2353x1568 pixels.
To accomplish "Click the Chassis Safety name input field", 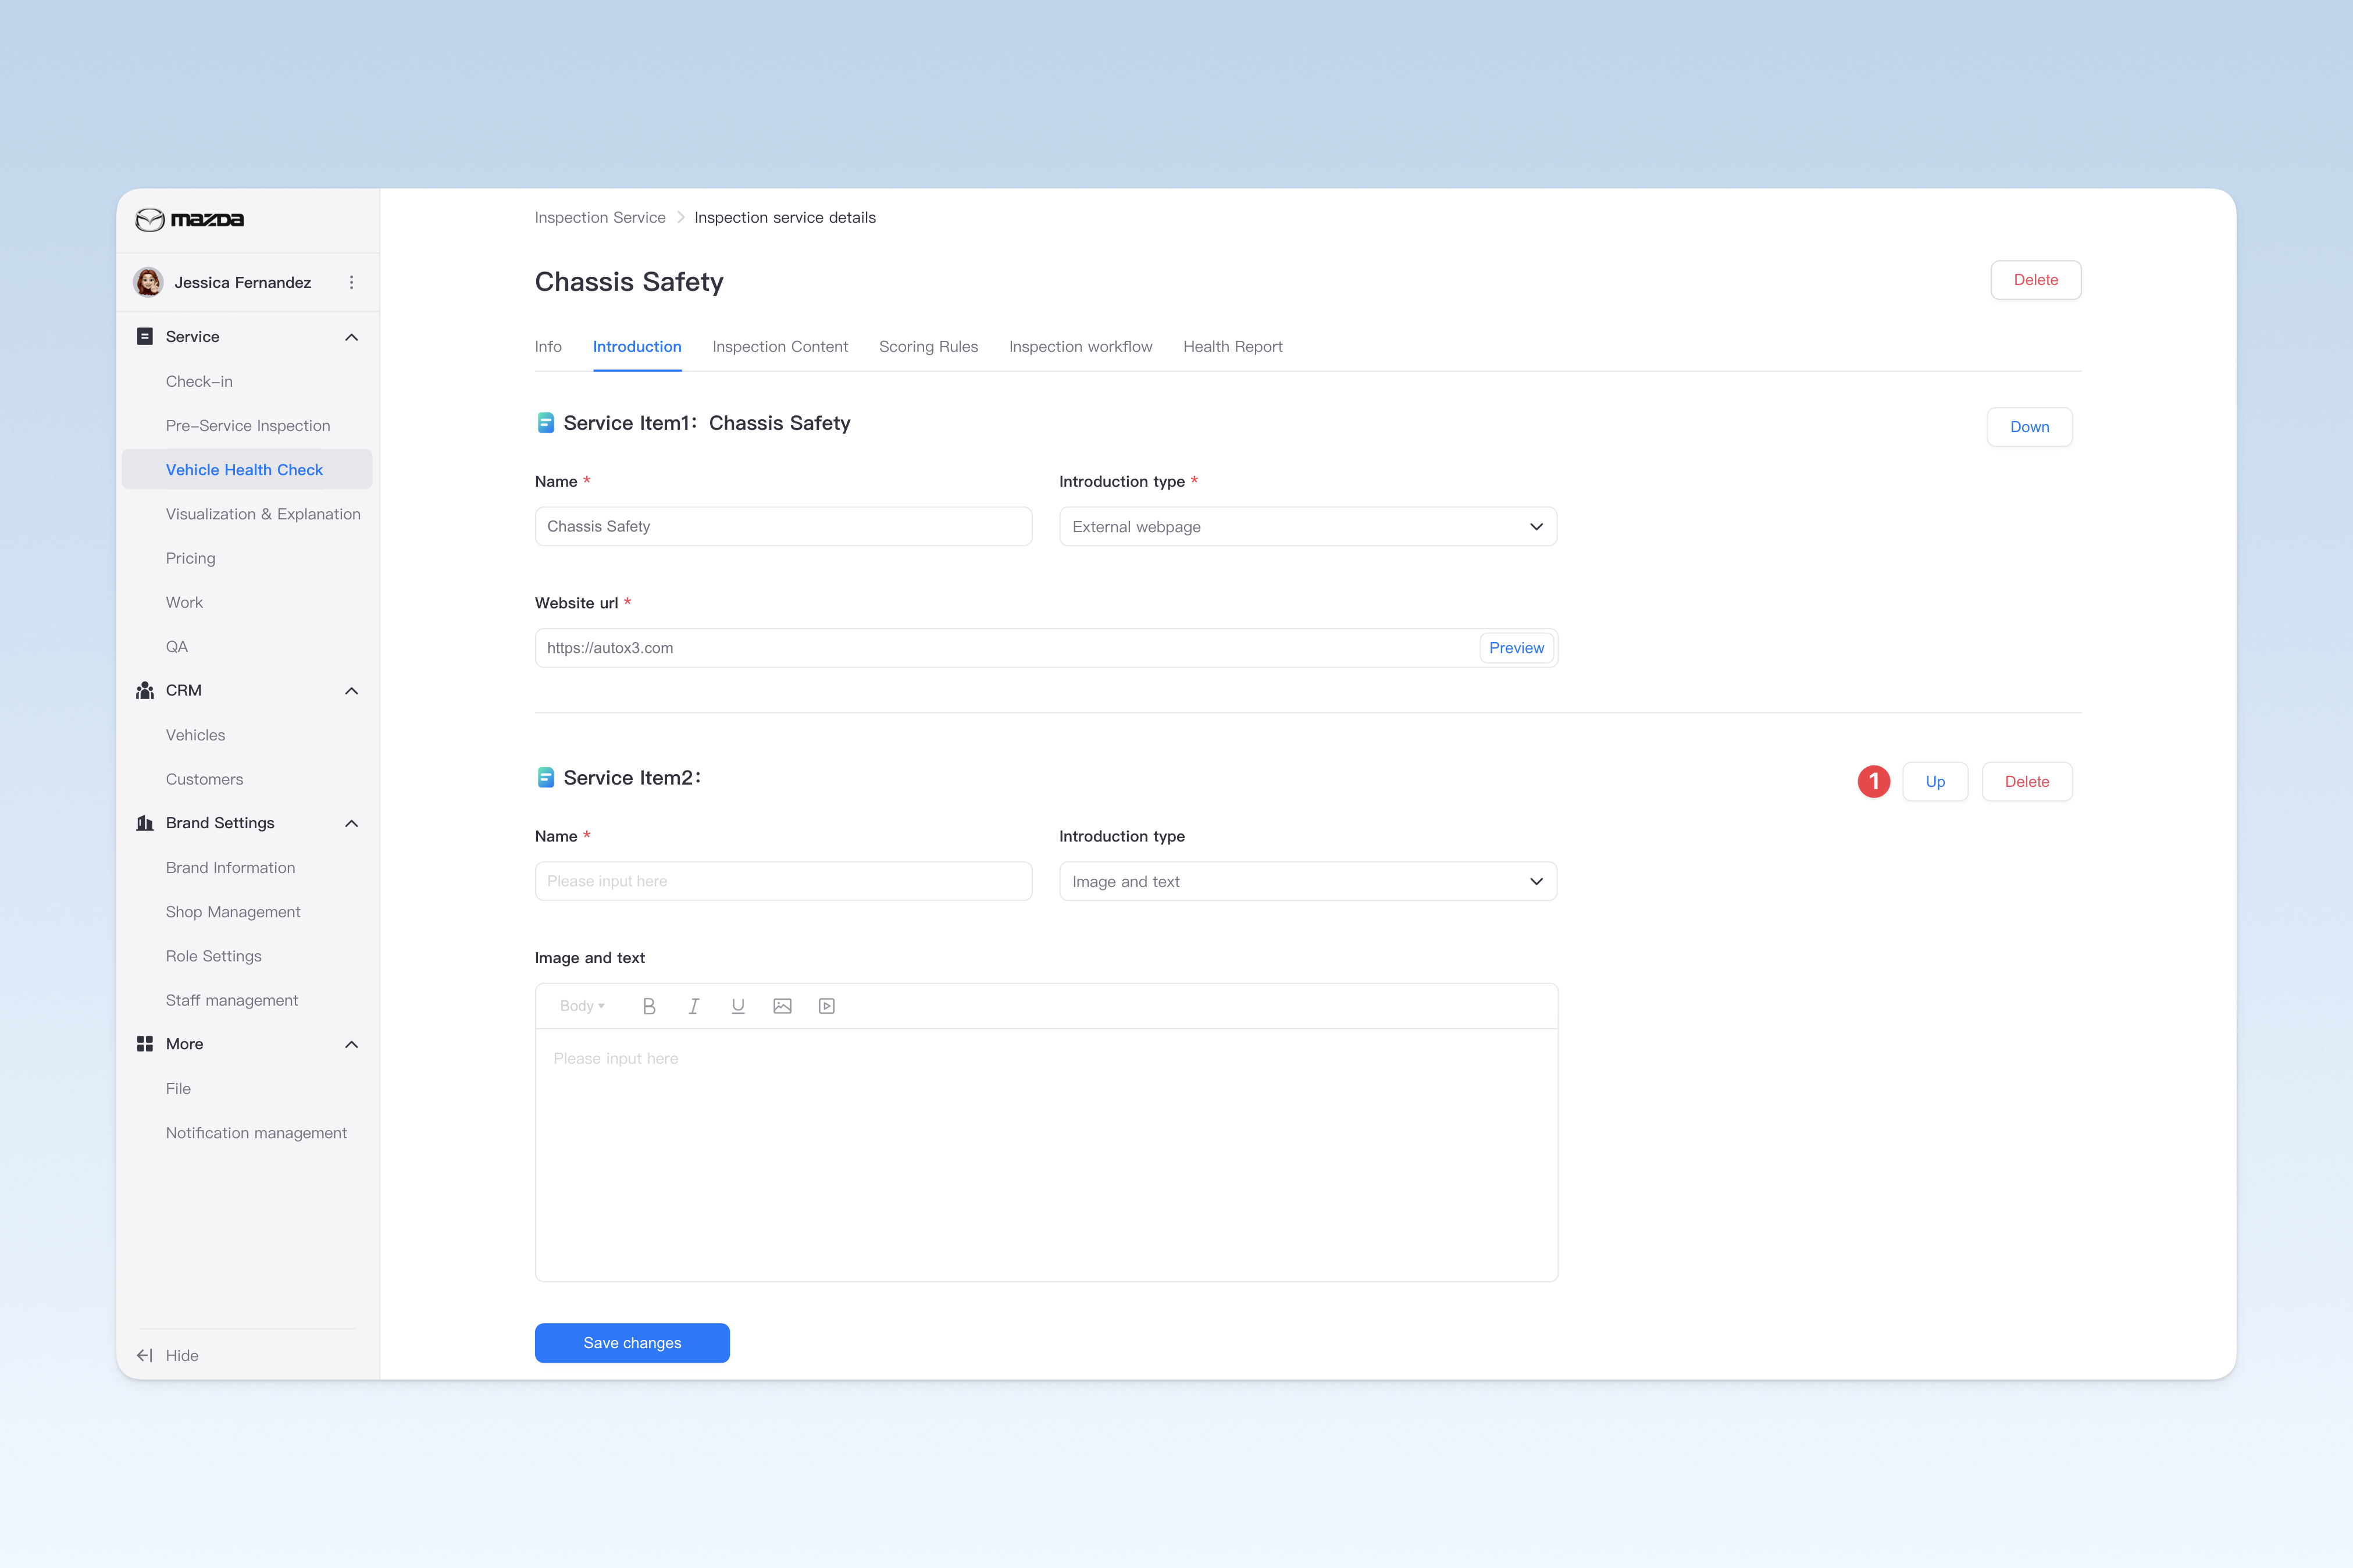I will (x=783, y=526).
